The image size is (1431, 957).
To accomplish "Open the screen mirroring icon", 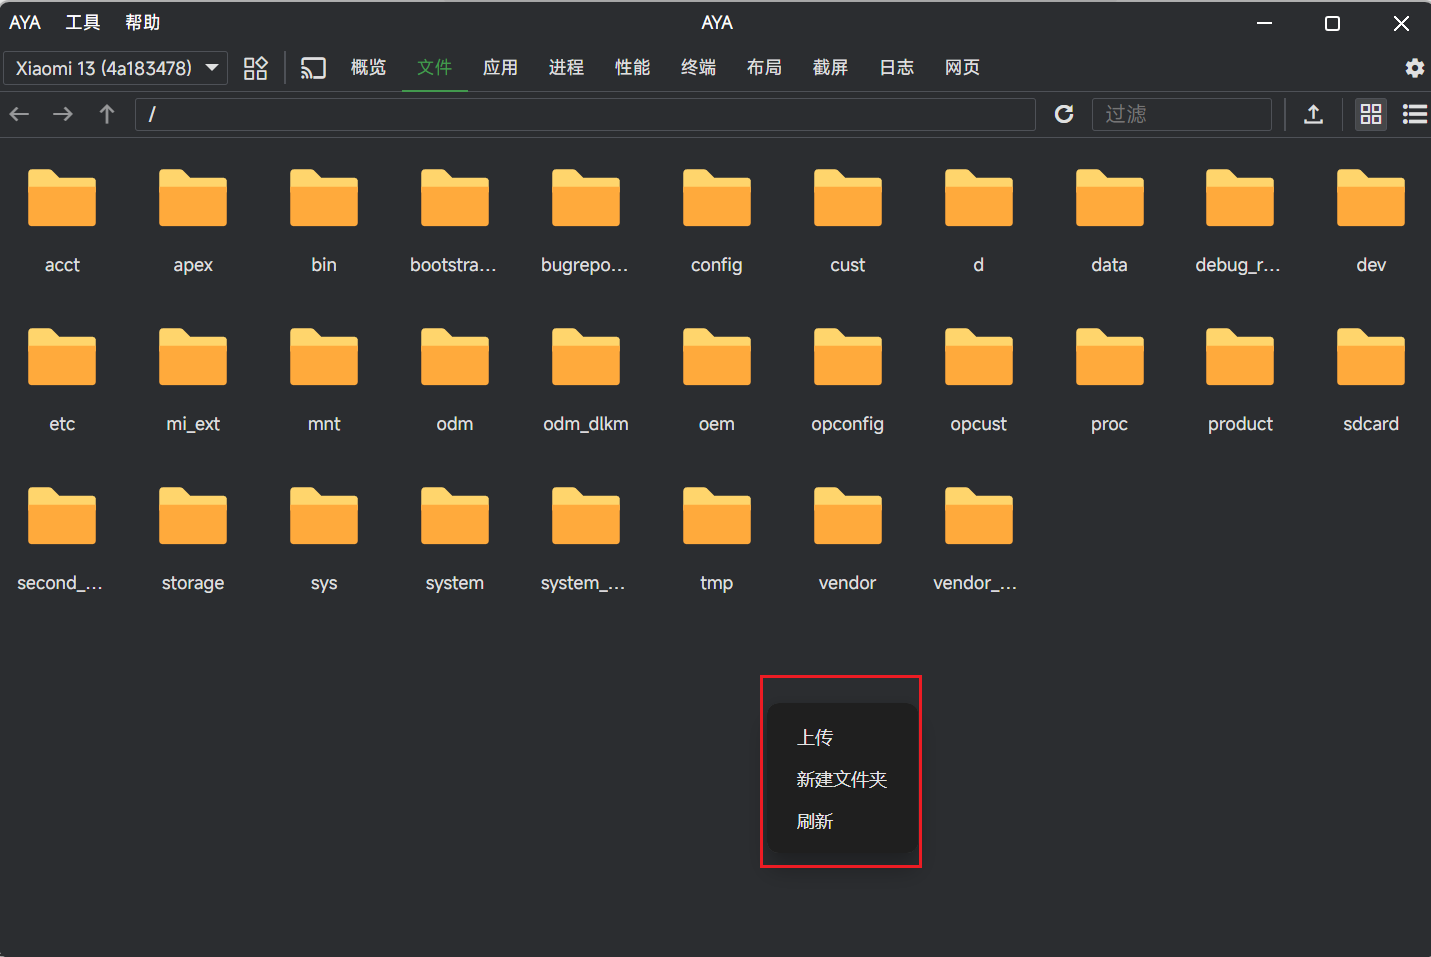I will pyautogui.click(x=313, y=67).
